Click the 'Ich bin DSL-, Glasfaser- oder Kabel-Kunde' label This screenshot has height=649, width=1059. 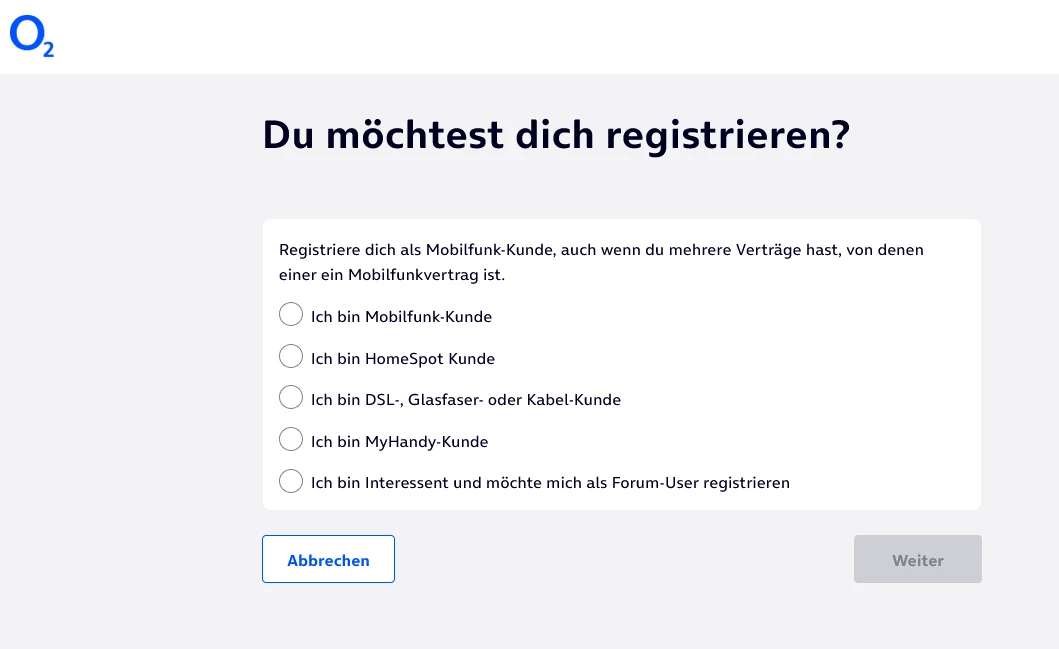466,400
